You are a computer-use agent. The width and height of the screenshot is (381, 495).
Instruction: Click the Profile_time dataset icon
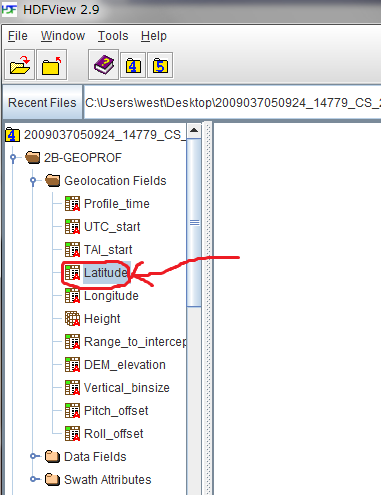tap(72, 204)
